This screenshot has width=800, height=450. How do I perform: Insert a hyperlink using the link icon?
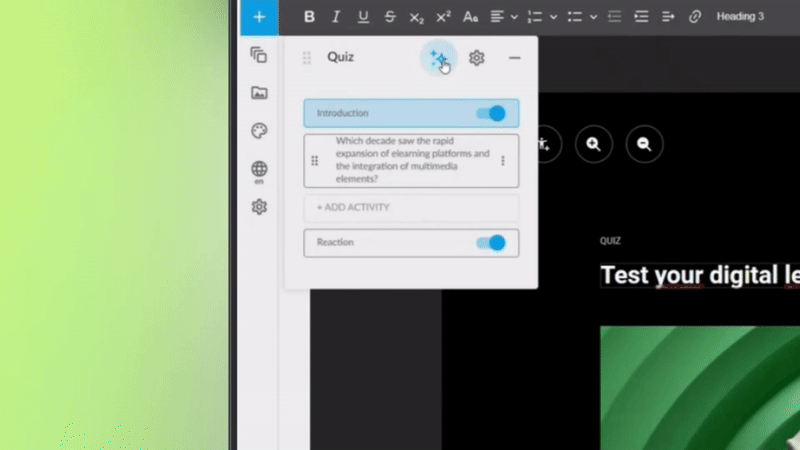click(695, 16)
